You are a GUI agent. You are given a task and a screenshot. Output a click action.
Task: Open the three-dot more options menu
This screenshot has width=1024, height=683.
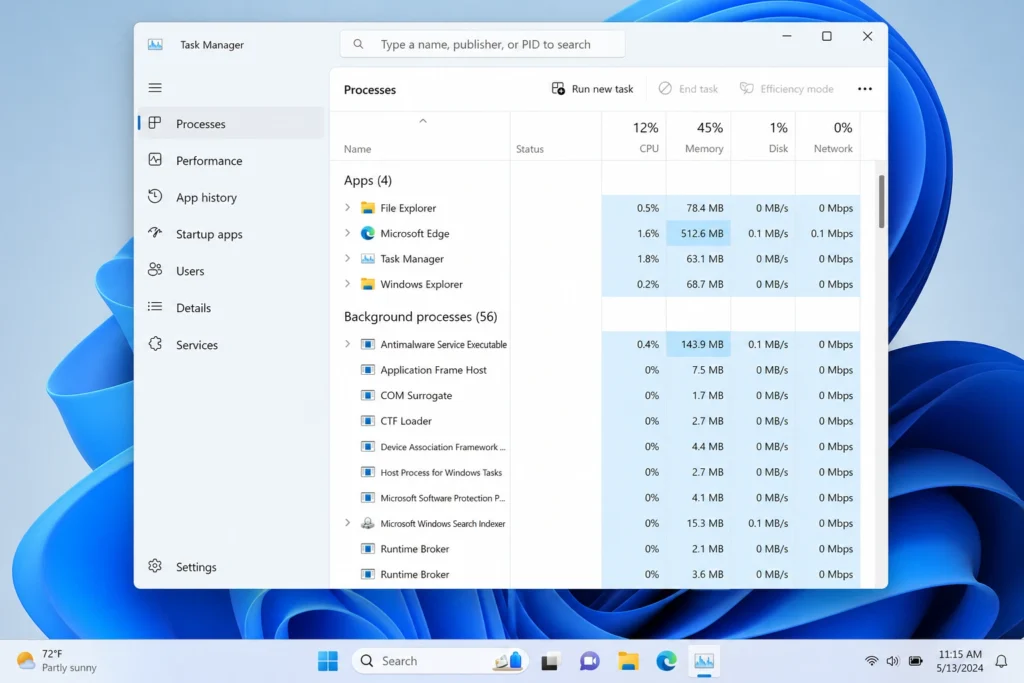[x=865, y=89]
